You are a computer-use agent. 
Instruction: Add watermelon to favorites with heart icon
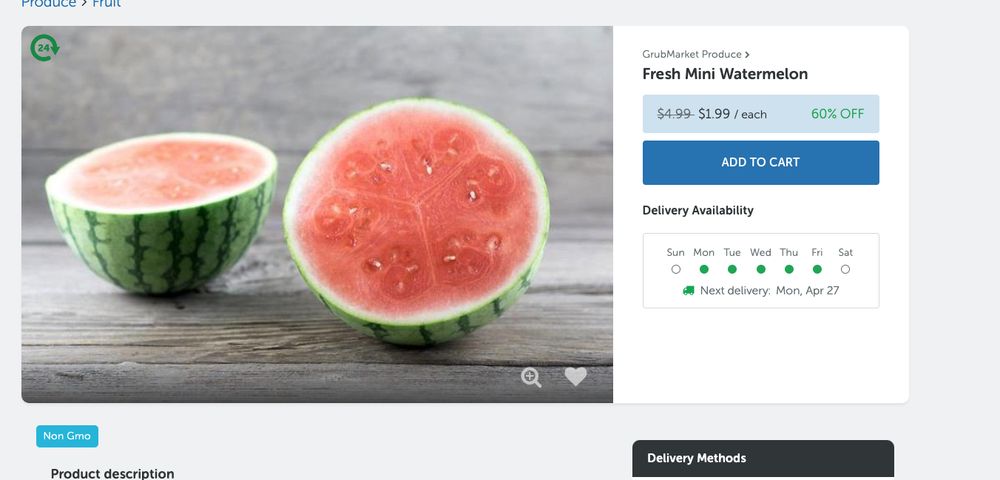pyautogui.click(x=575, y=377)
